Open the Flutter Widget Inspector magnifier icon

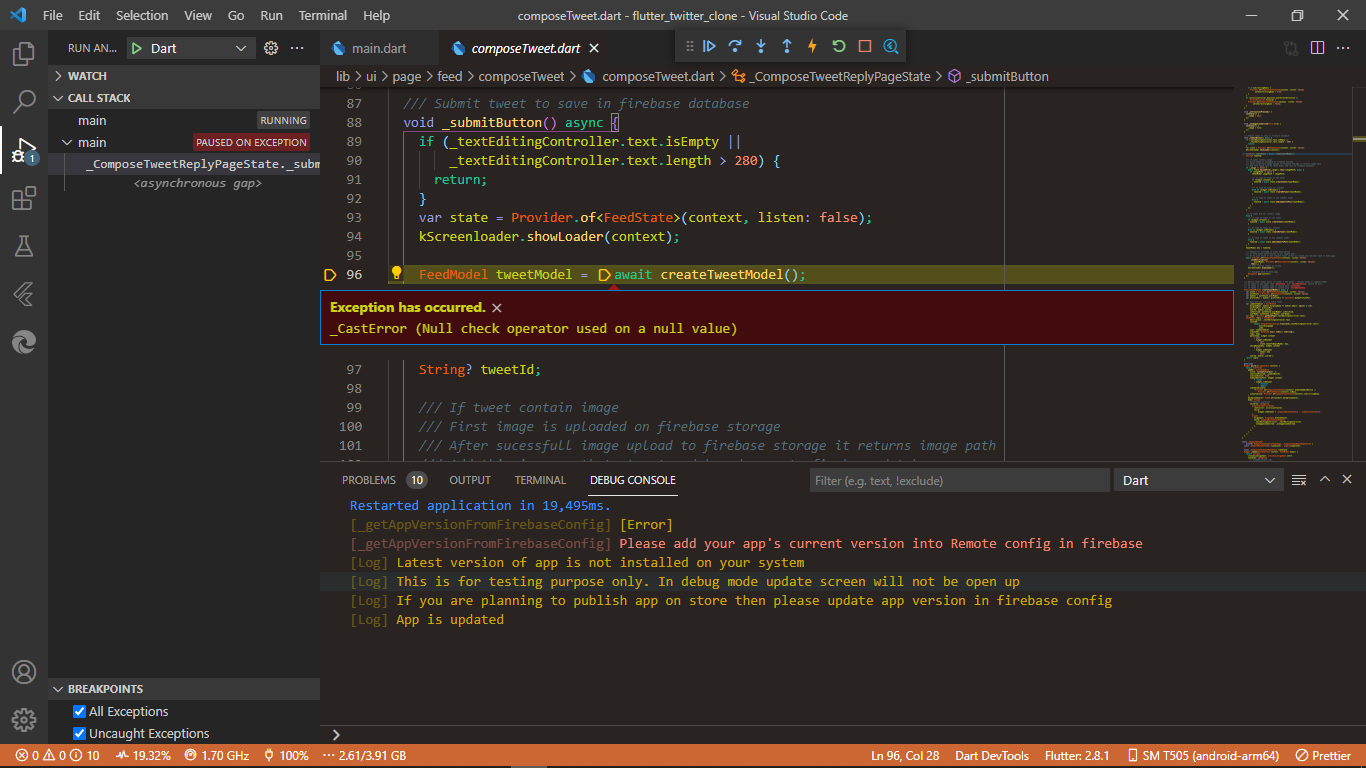coord(889,46)
